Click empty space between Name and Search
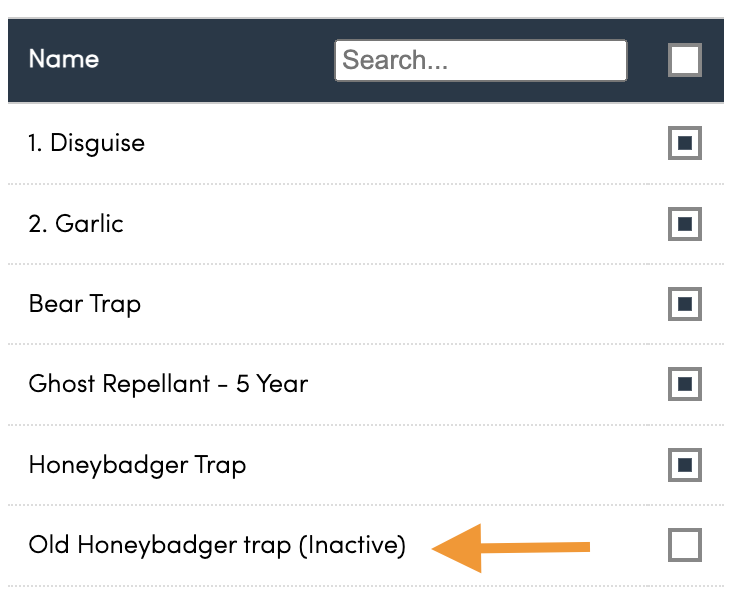Viewport: 748px width, 604px height. click(x=215, y=60)
